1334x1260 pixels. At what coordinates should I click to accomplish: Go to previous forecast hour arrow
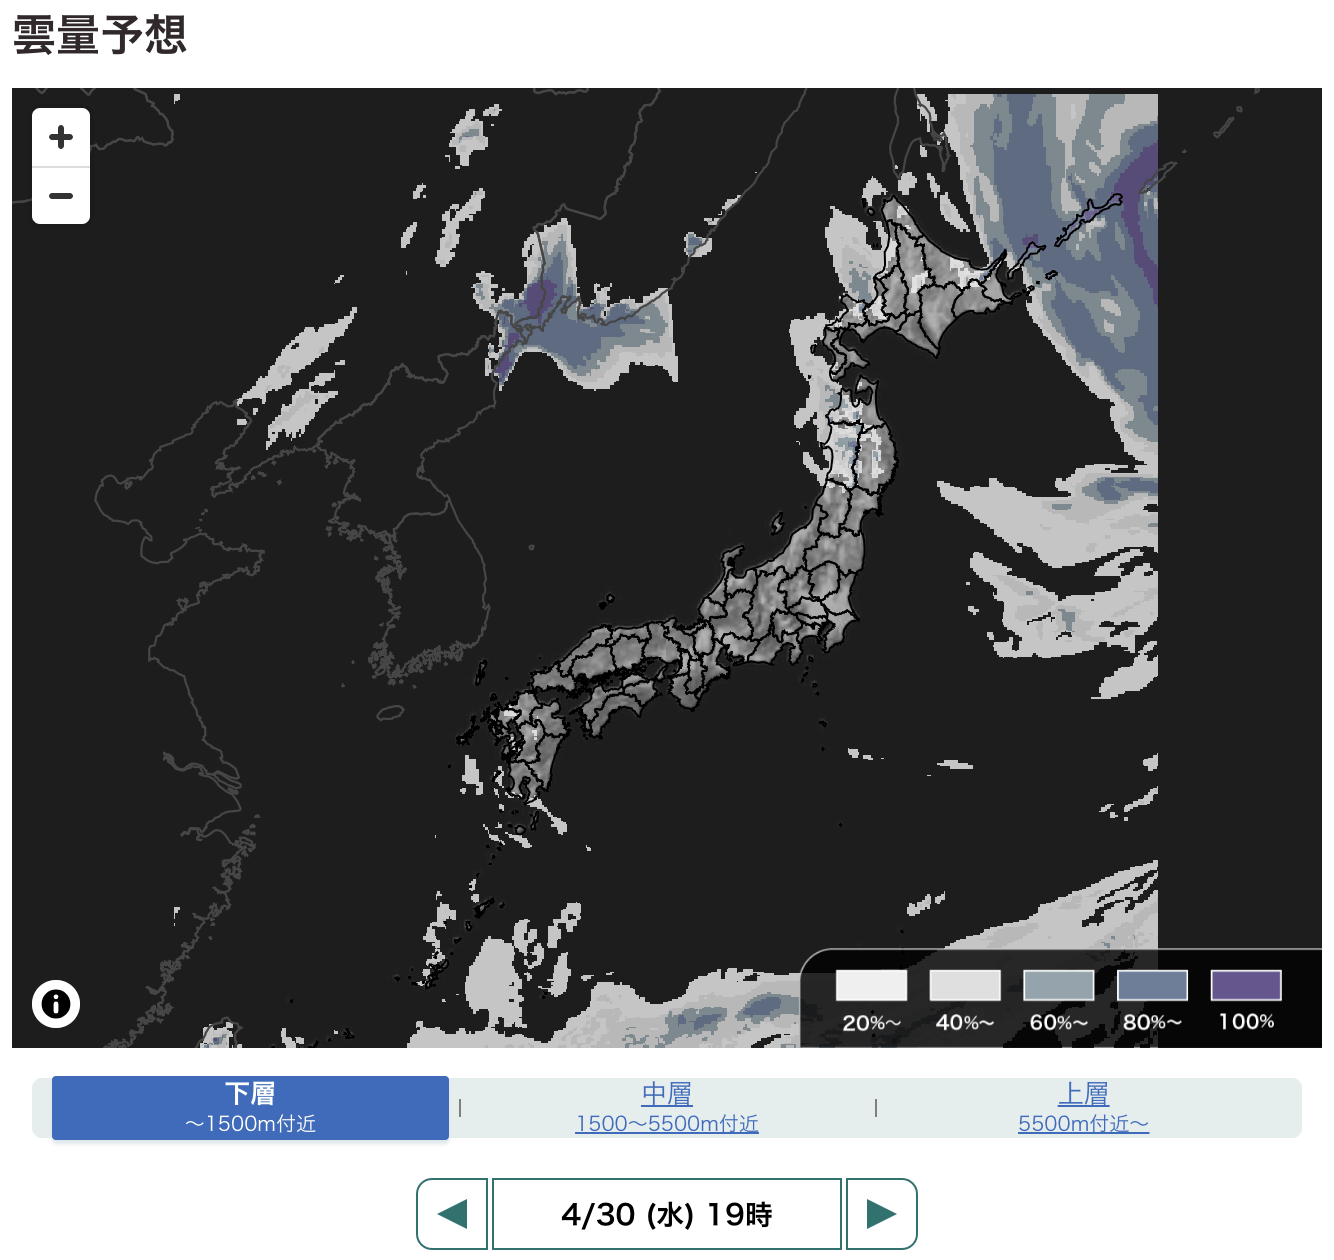coord(452,1214)
